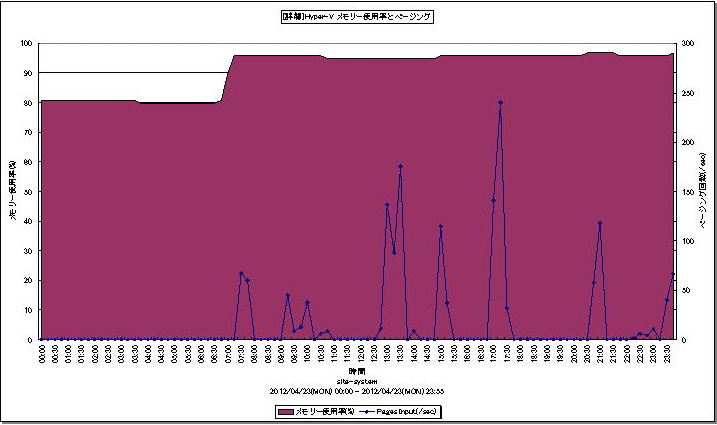Click the 20 value on memory usage axis
717x425 pixels.
[28, 280]
